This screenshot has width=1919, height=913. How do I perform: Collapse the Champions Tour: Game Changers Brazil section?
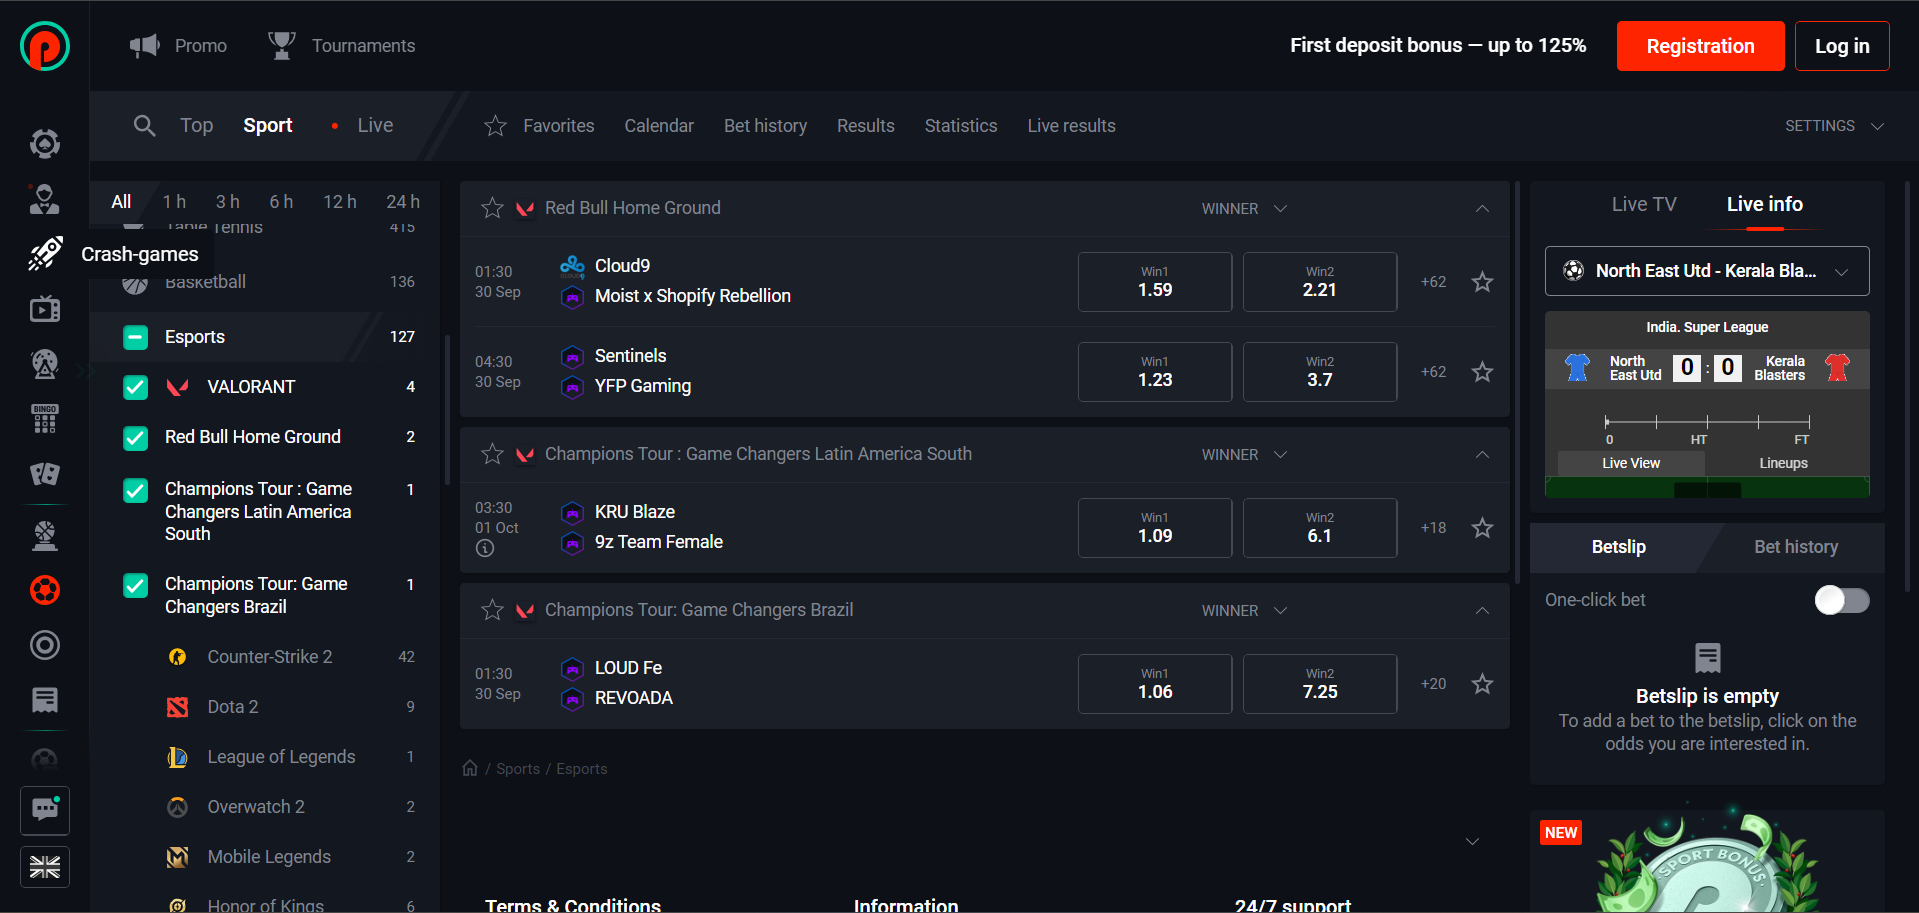coord(1482,610)
